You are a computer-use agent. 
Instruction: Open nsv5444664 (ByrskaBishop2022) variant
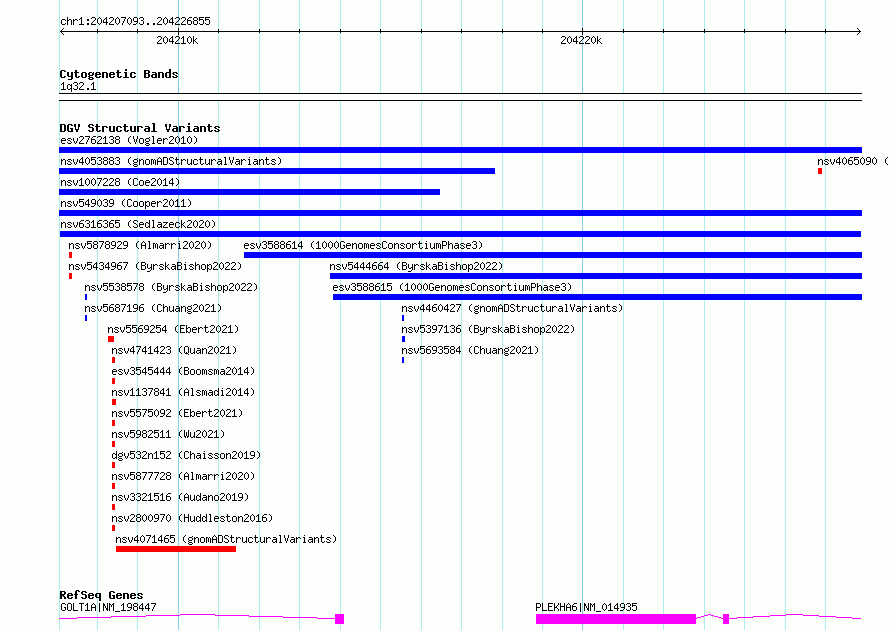[416, 266]
